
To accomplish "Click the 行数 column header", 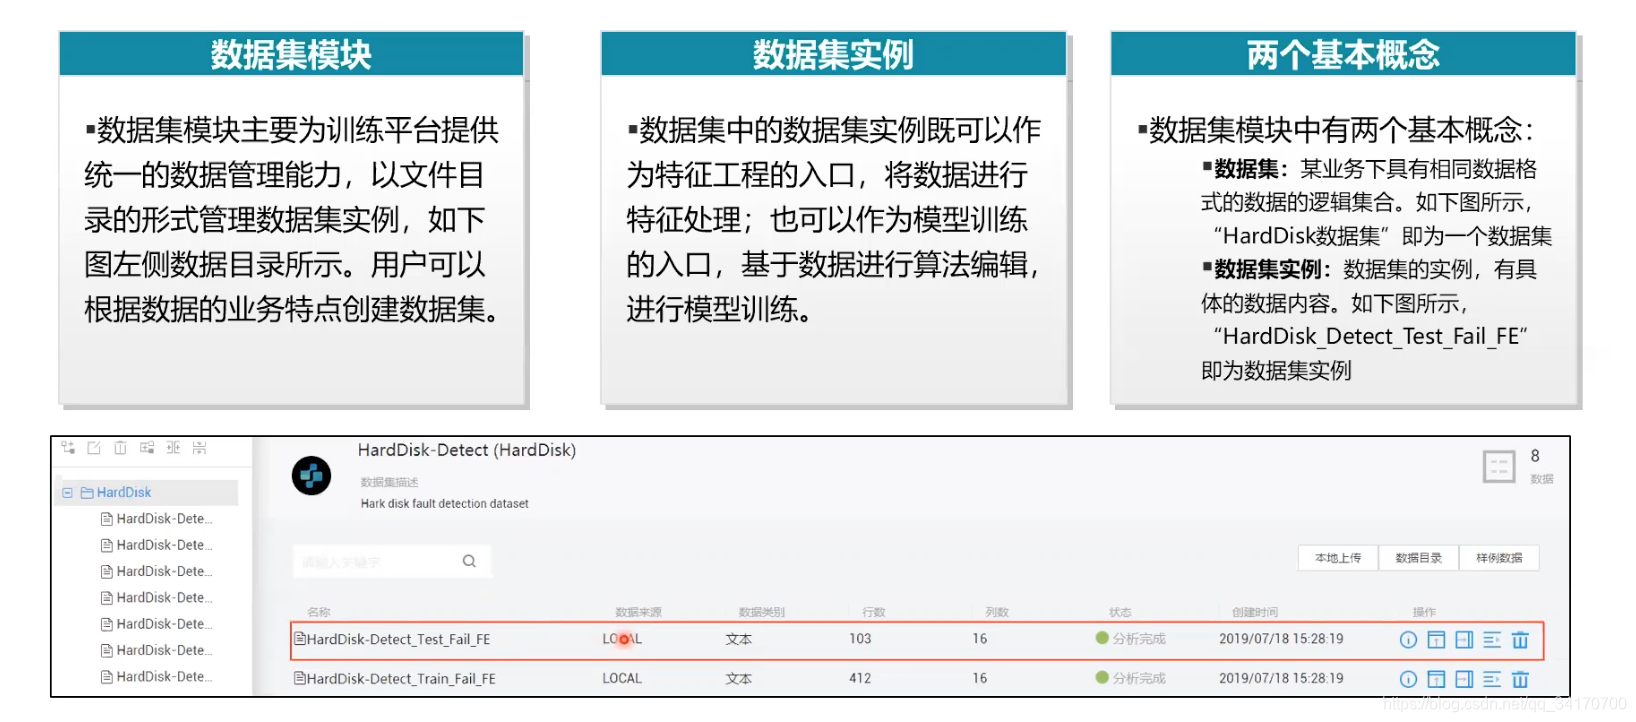I will [874, 612].
